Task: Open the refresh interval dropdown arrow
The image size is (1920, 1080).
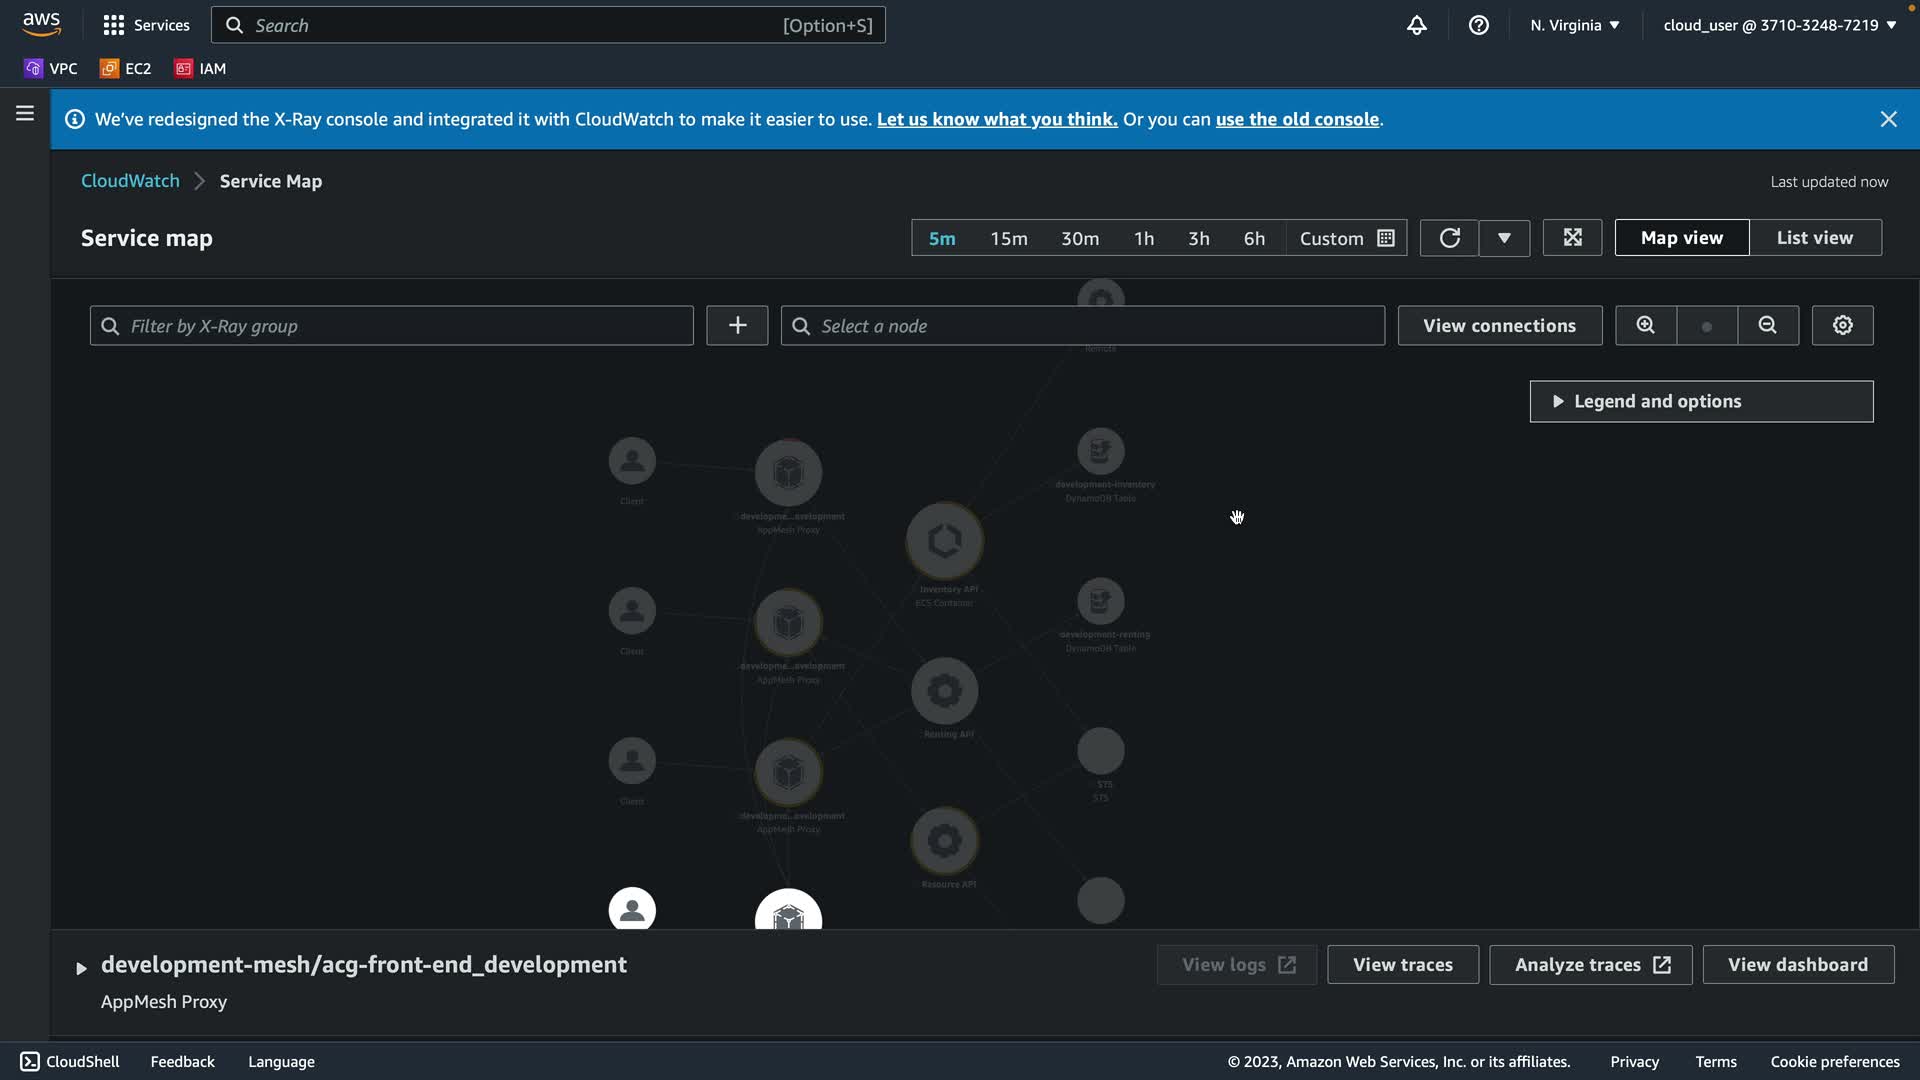Action: click(1504, 238)
